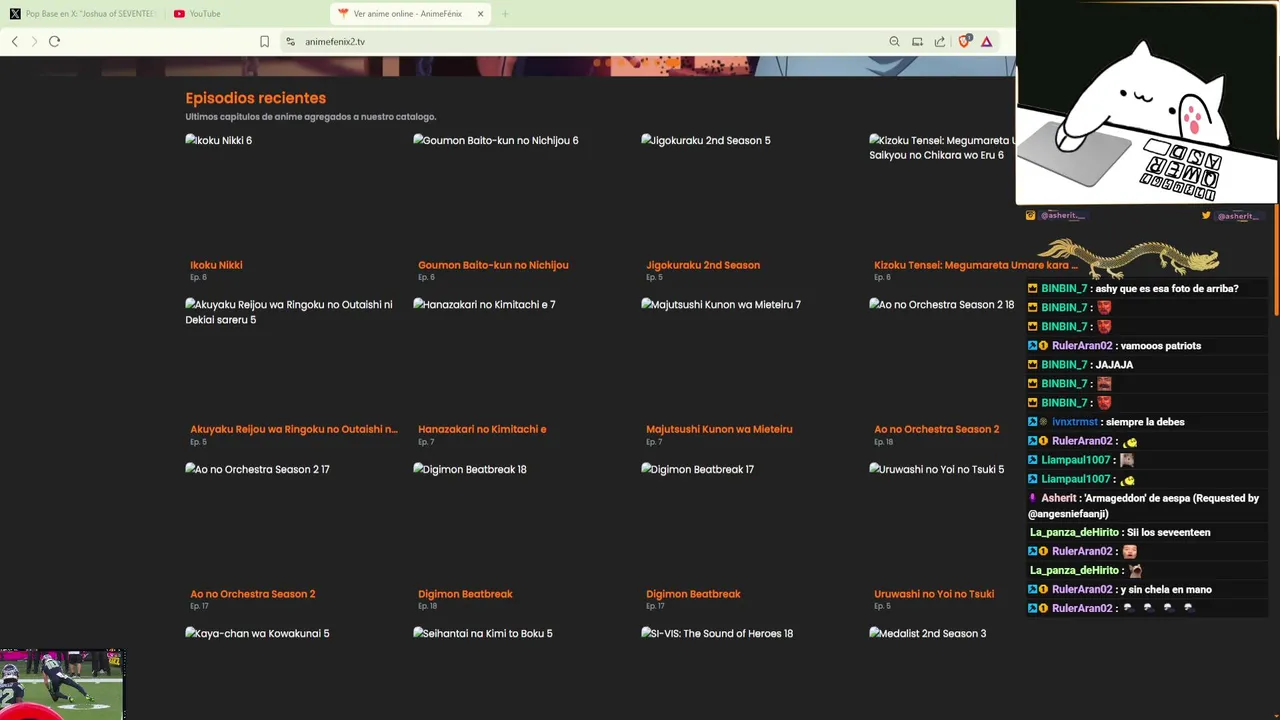
Task: Open Ao no Orchestra Season 2 18 thumbnail
Action: [x=942, y=356]
